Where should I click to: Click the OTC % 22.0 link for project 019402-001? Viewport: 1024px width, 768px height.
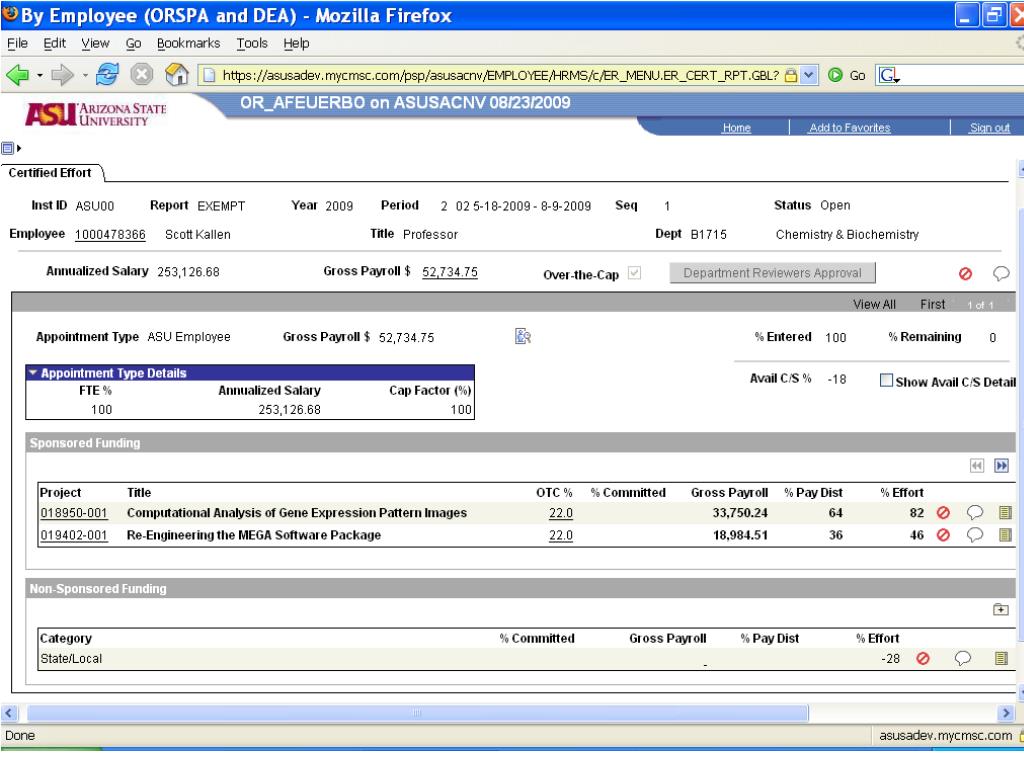pyautogui.click(x=560, y=535)
